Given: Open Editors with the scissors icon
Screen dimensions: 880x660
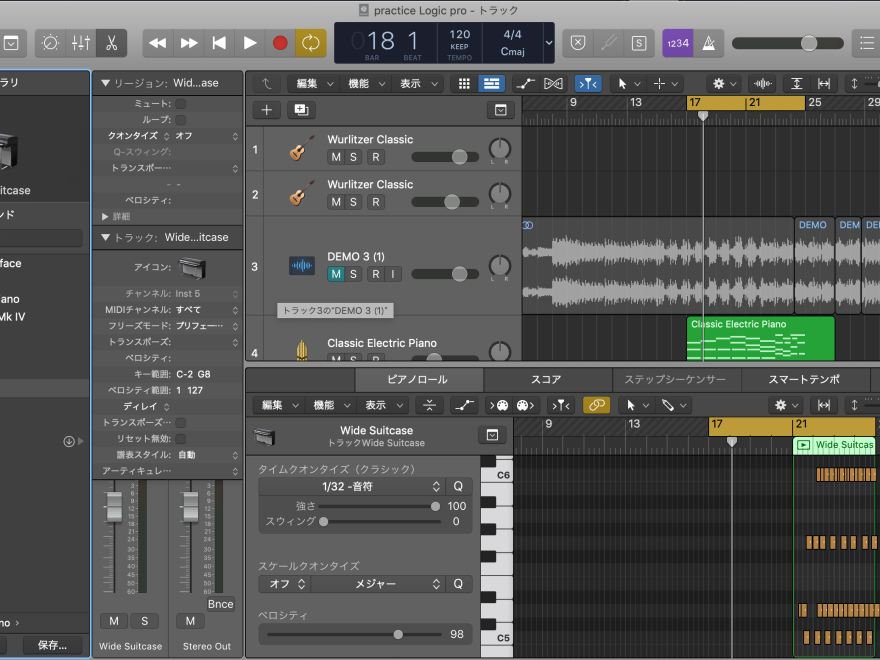Looking at the screenshot, I should pos(111,43).
